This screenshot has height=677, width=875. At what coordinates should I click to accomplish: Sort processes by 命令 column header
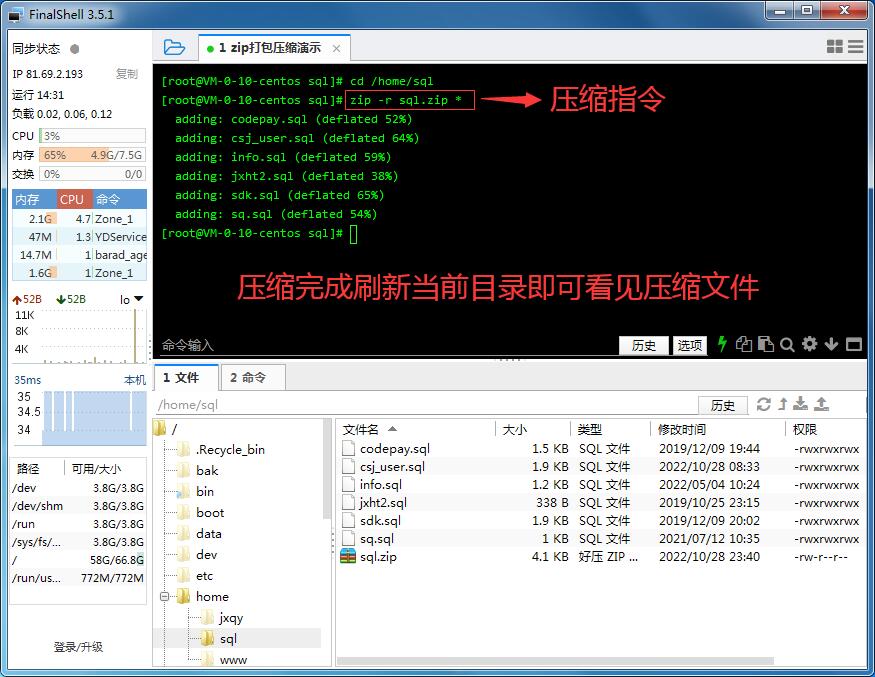(119, 199)
